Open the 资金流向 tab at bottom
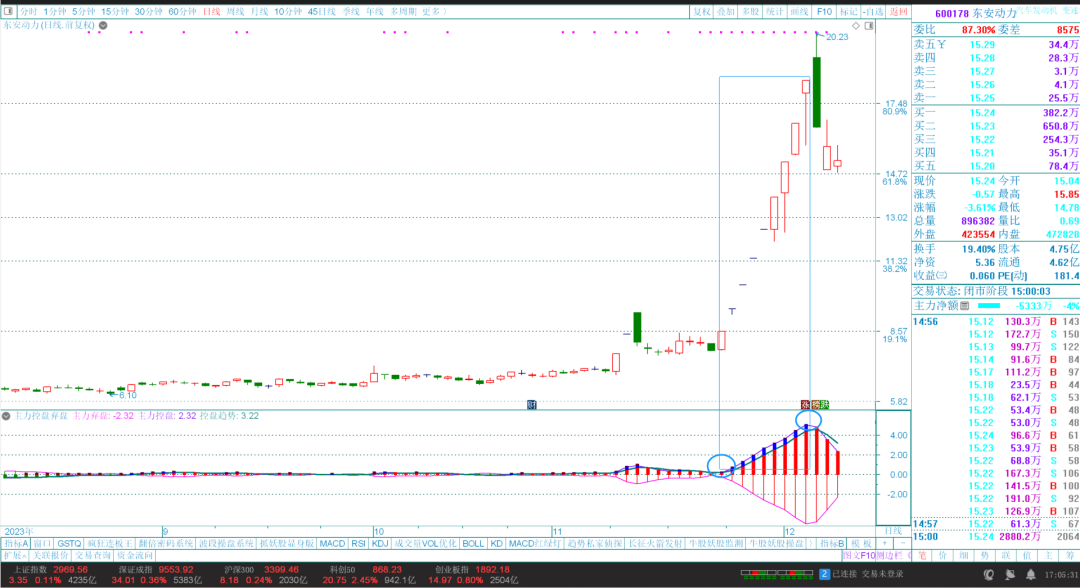 click(x=134, y=555)
